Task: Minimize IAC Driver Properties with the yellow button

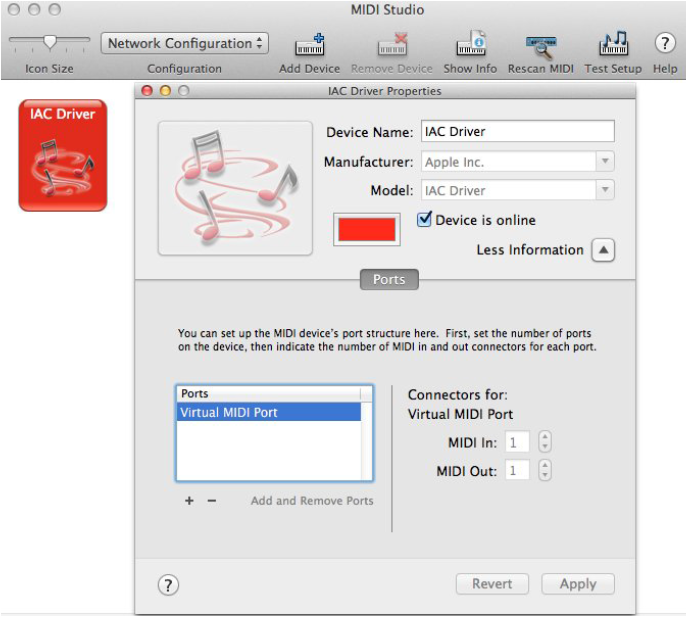Action: (165, 91)
